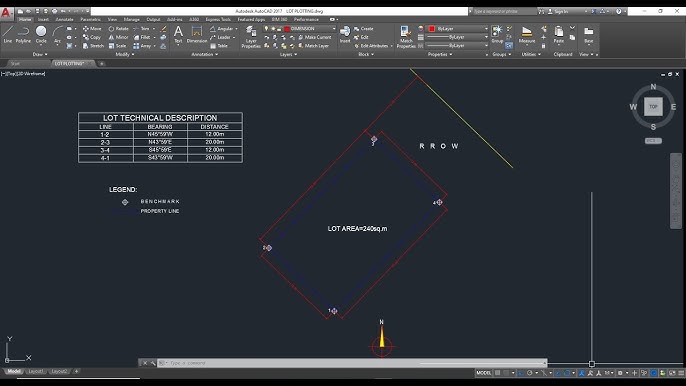Open the Text annotation tool
686x386 pixels.
[178, 34]
